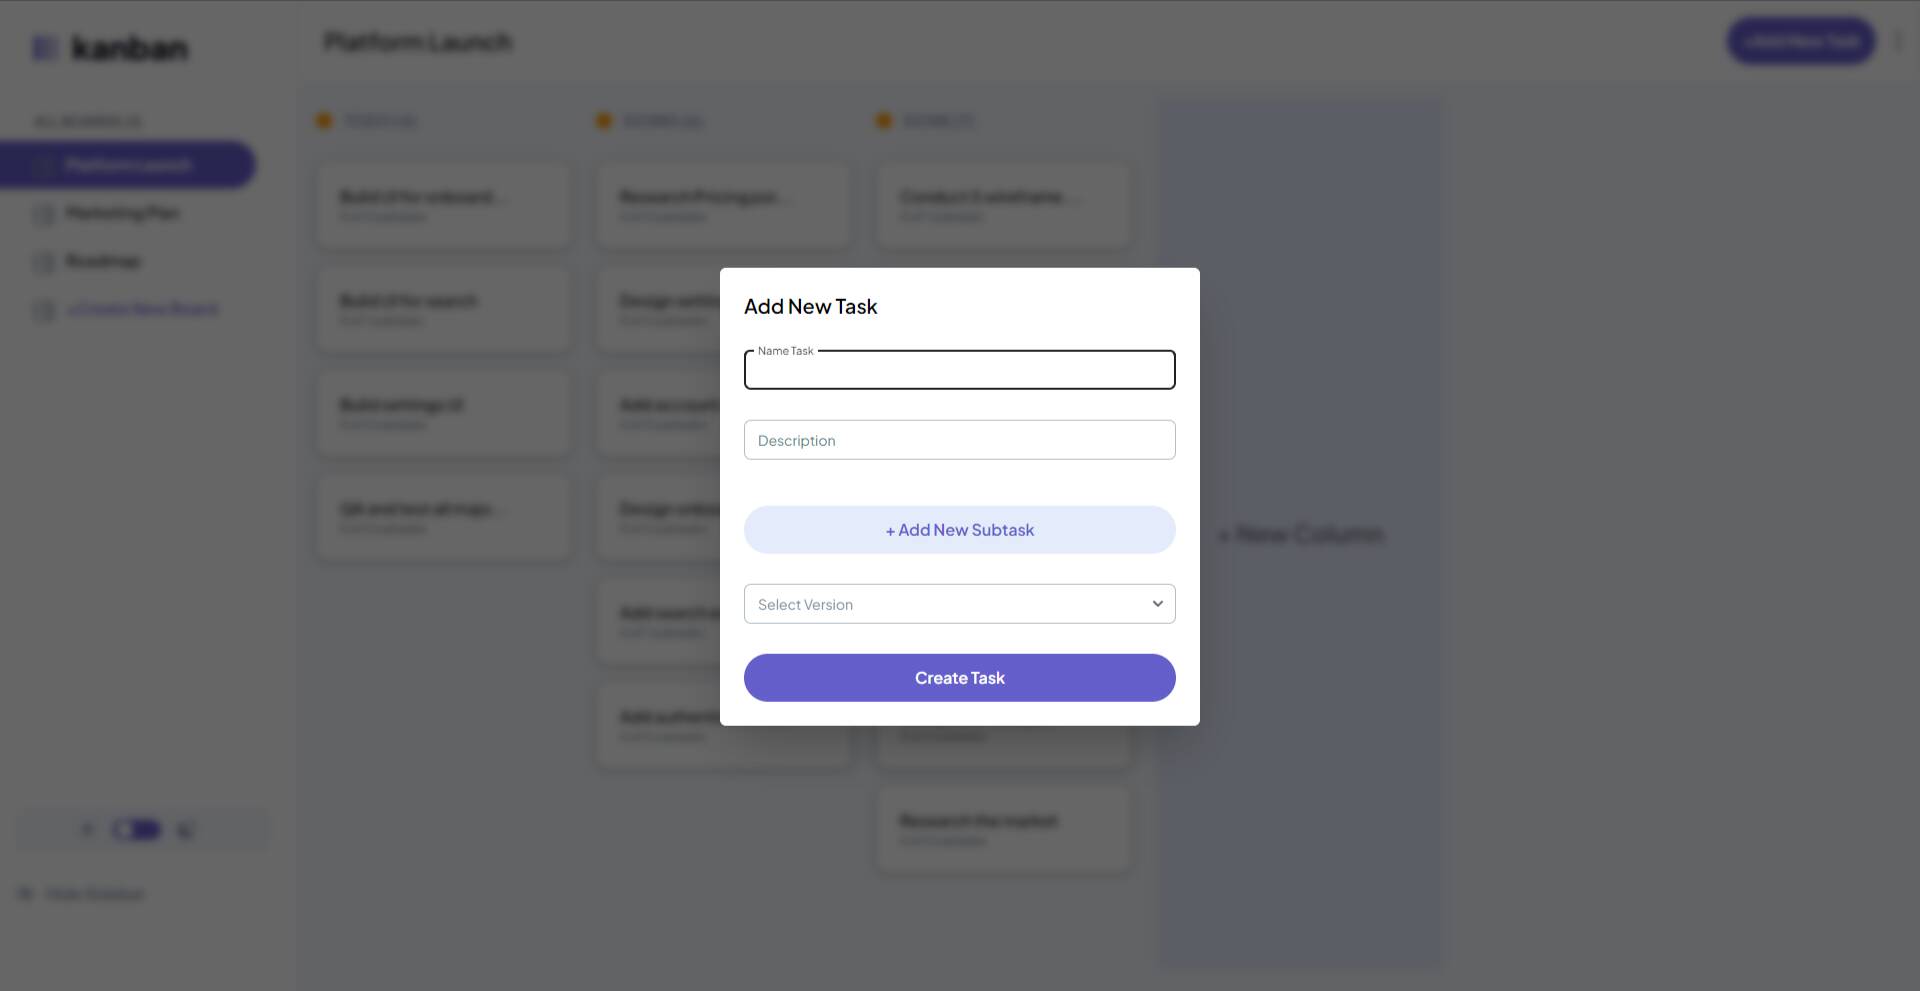
Task: Click the sun light-theme icon
Action: tap(88, 830)
